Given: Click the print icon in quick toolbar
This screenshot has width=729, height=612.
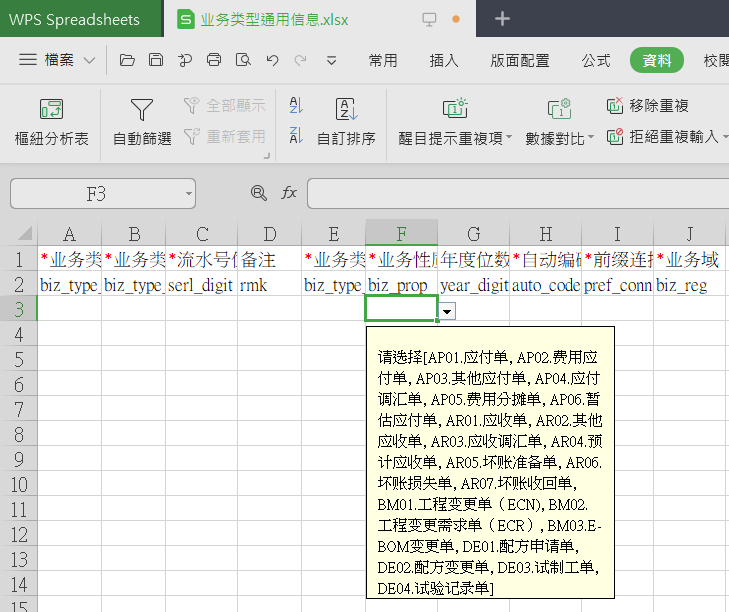Looking at the screenshot, I should [213, 60].
